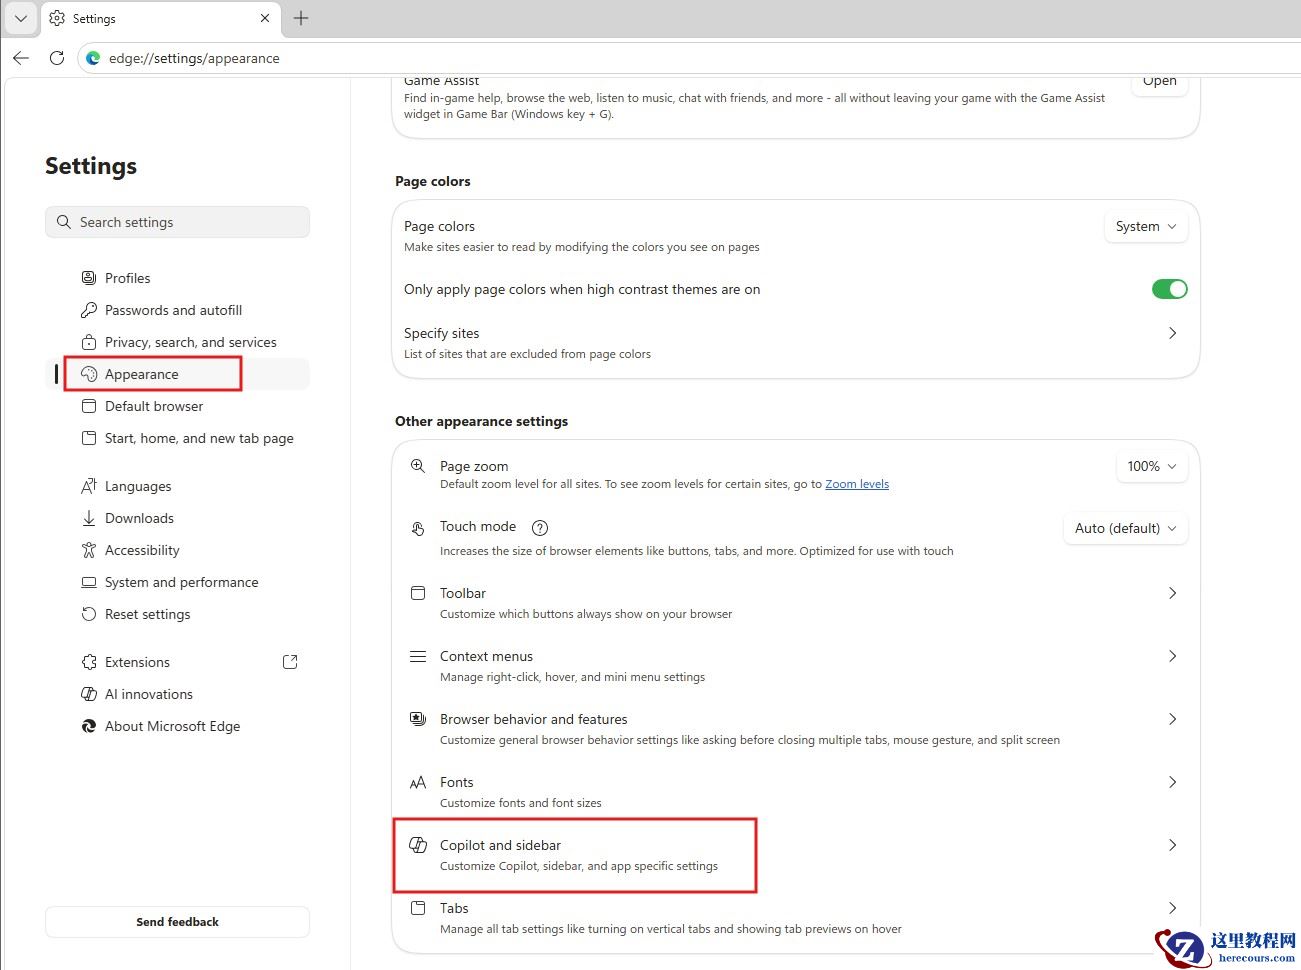Click the Appearance palette icon
This screenshot has width=1301, height=970.
tap(89, 374)
